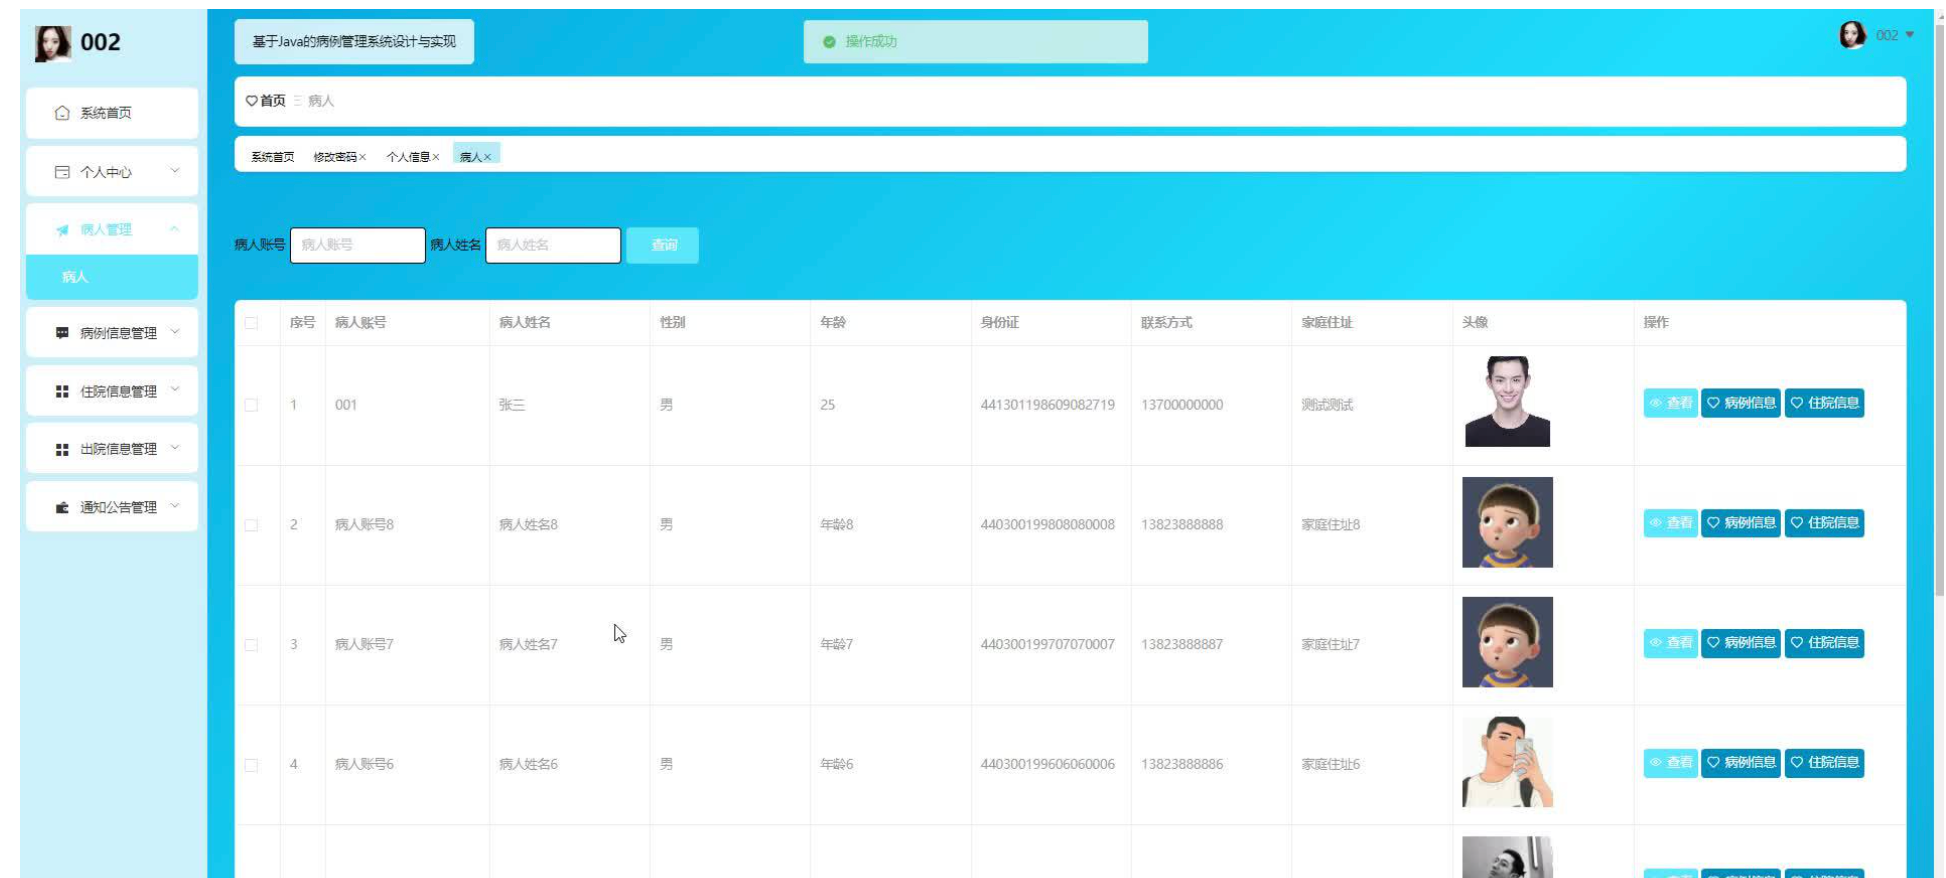Click the 联系方式 column header
The image size is (1946, 878).
1166,323
